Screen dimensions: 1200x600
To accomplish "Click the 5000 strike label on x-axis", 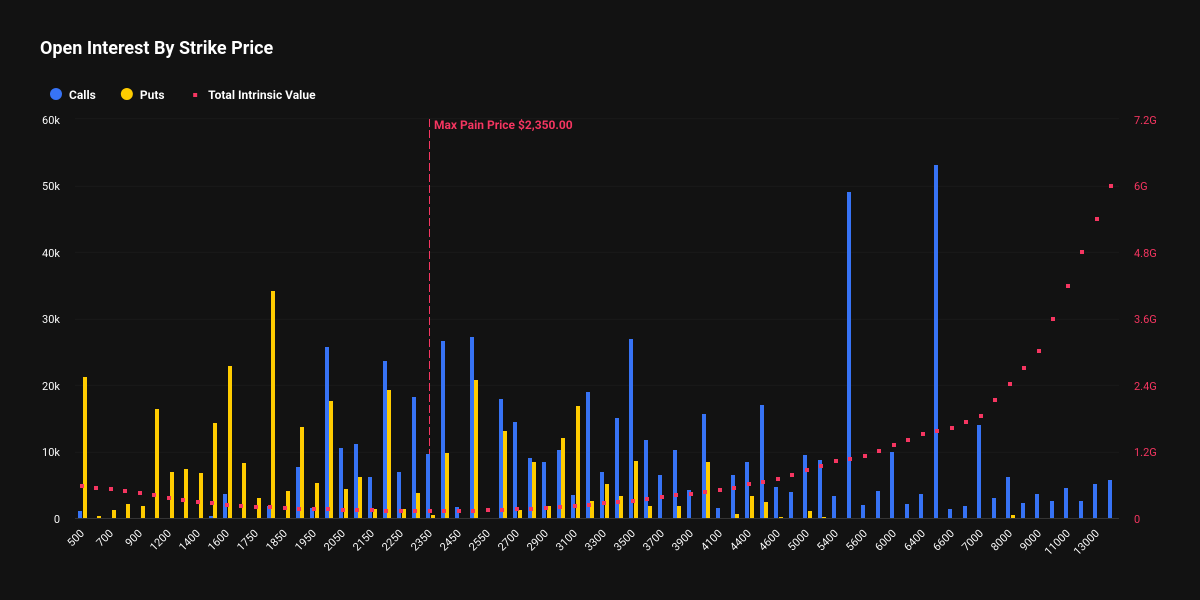I will 799,541.
